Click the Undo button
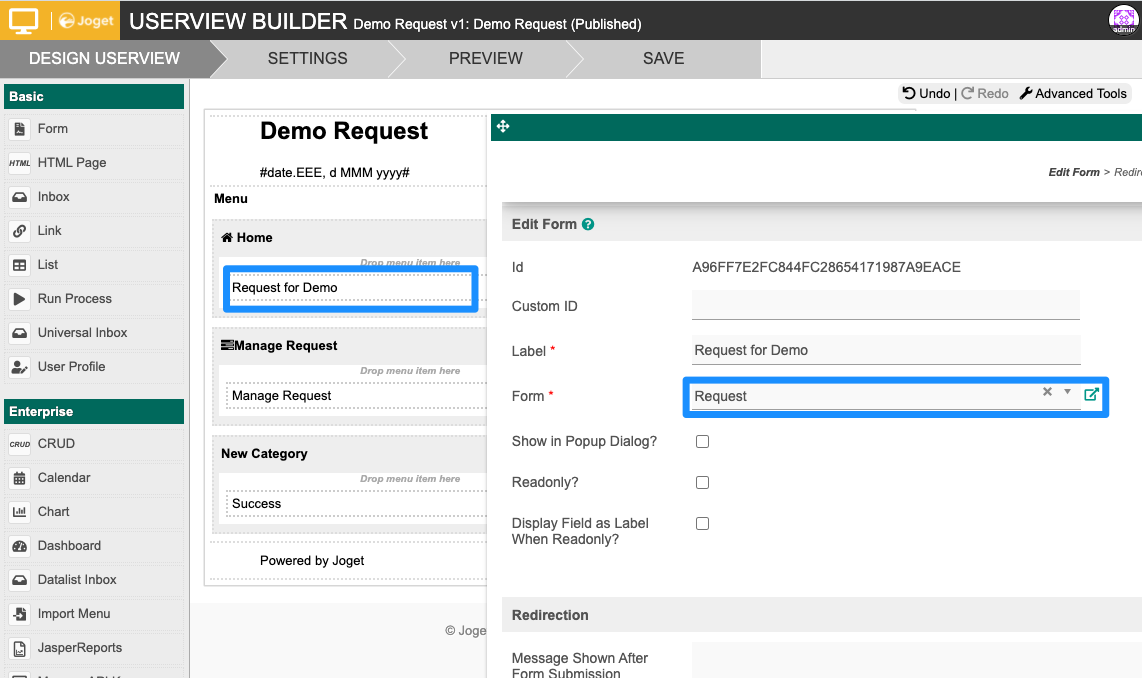Screen dimensions: 1142x678 926,93
